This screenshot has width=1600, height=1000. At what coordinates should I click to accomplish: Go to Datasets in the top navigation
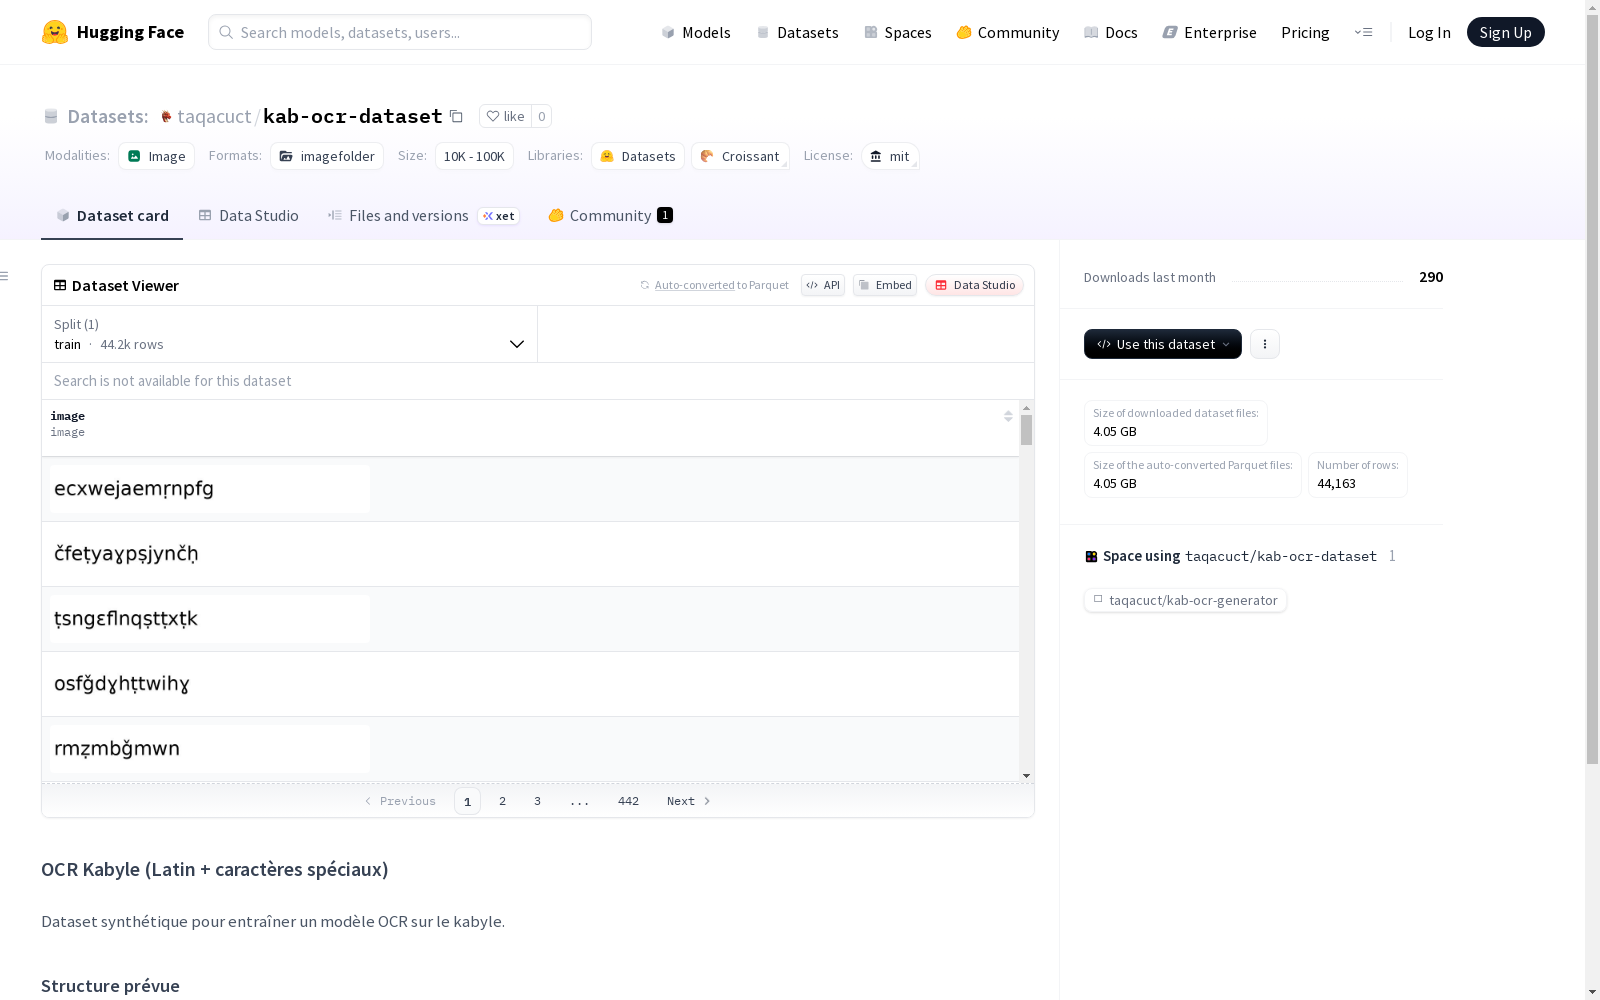click(x=797, y=32)
